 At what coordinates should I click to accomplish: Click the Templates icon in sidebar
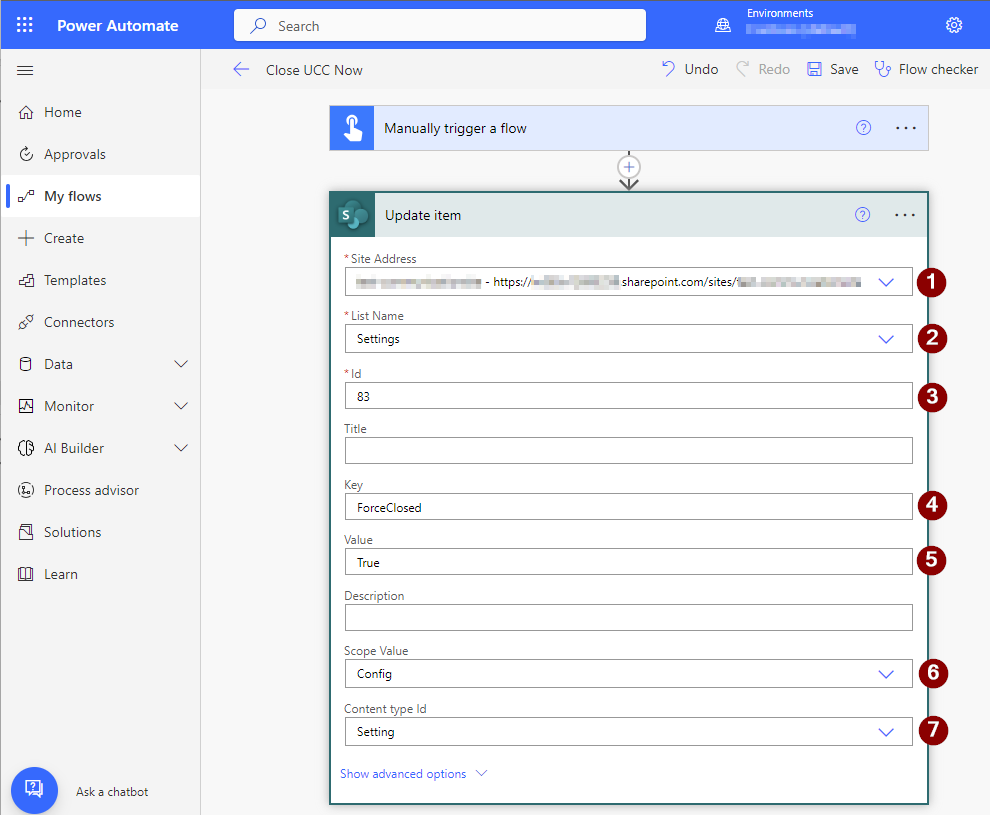[26, 280]
